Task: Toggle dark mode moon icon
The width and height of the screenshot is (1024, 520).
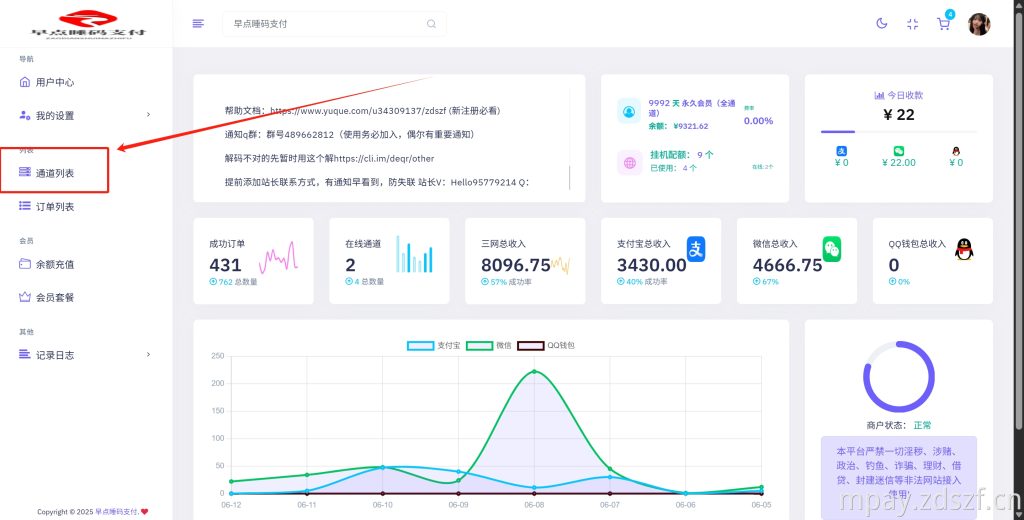Action: click(x=881, y=24)
